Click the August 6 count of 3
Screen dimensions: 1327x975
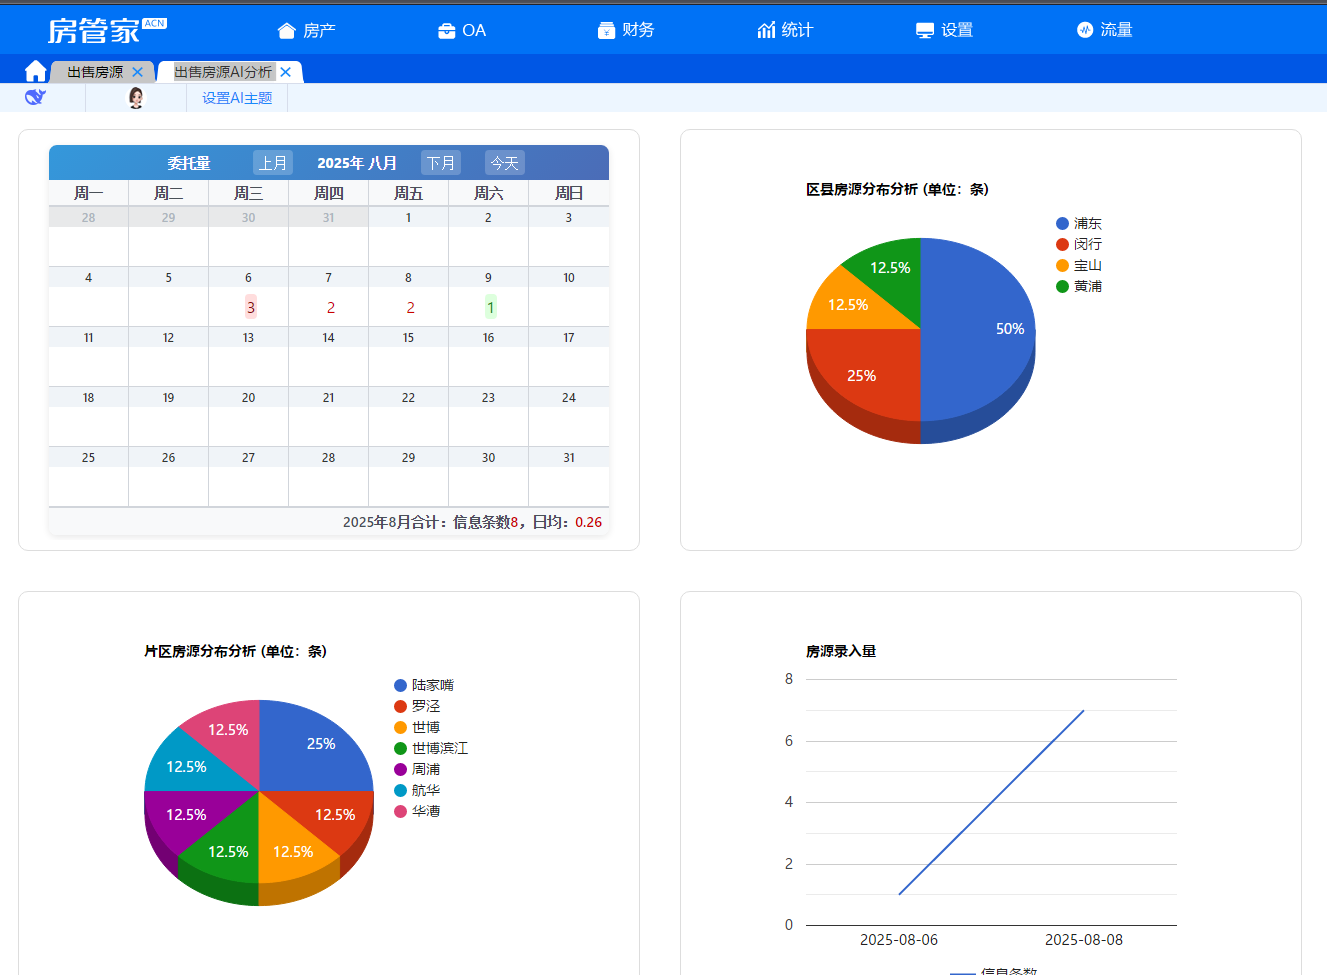coord(250,307)
